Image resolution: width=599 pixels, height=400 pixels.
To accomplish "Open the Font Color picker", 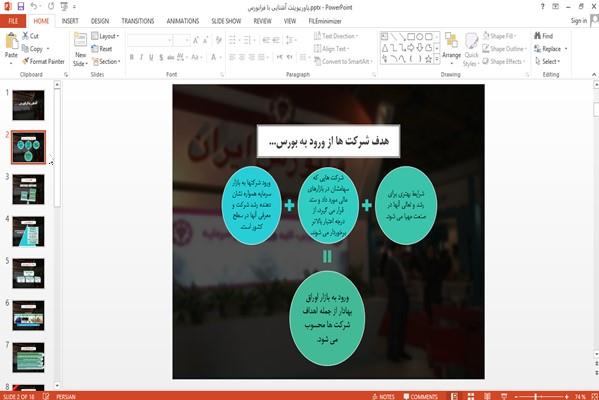I will (x=214, y=57).
